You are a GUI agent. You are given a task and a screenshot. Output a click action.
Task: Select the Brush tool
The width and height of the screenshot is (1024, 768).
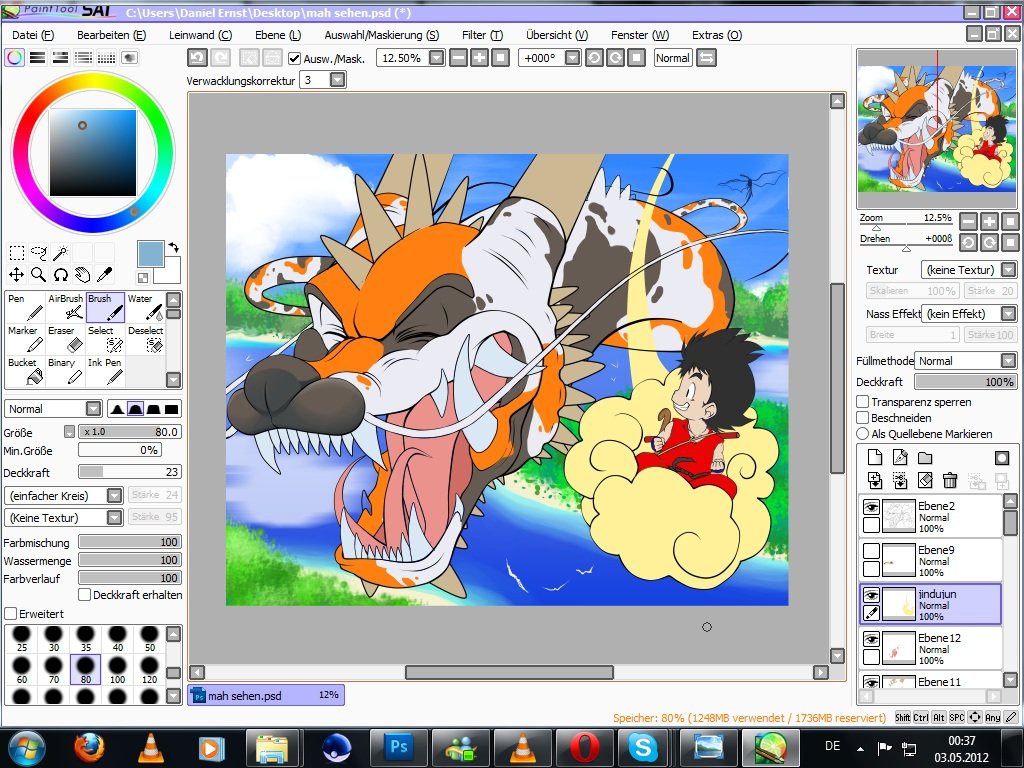pyautogui.click(x=106, y=307)
